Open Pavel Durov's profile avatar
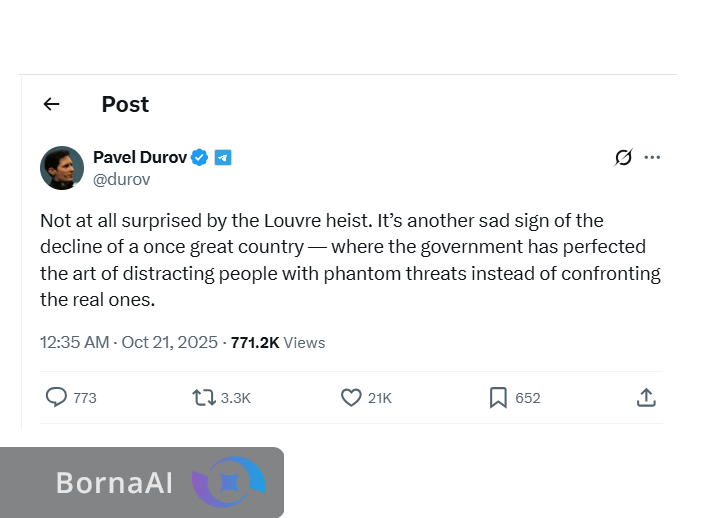This screenshot has height=518, width=718. point(61,167)
